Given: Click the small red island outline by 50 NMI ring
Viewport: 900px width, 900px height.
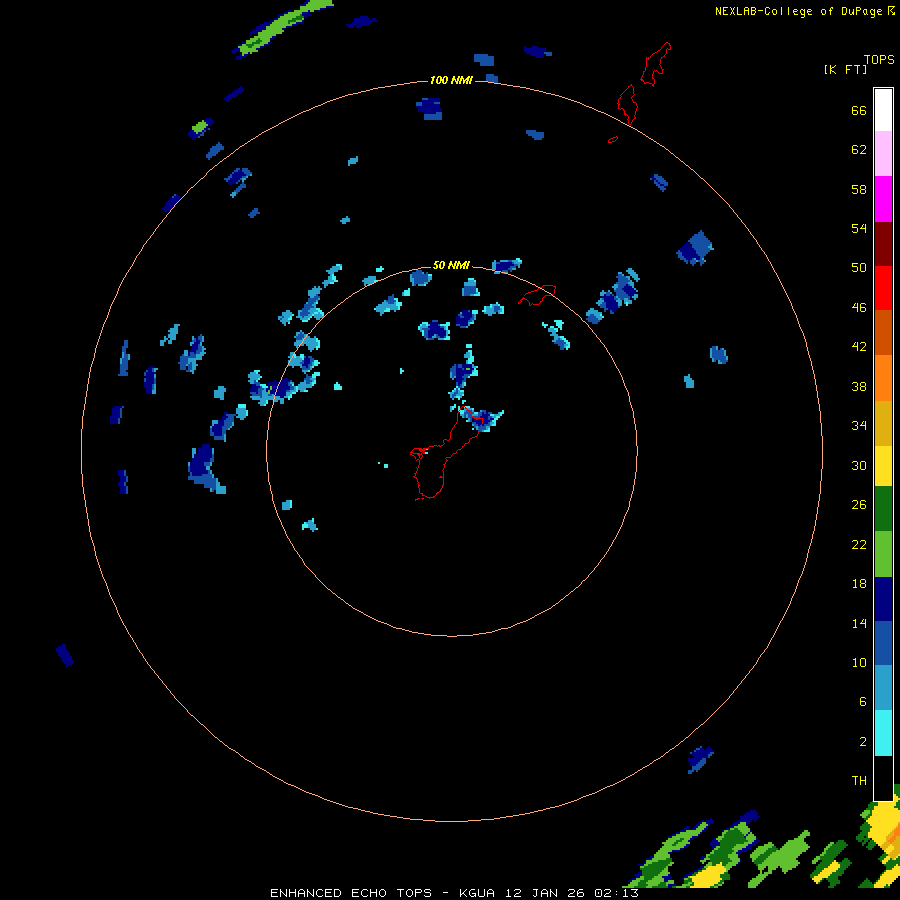Looking at the screenshot, I should 537,295.
